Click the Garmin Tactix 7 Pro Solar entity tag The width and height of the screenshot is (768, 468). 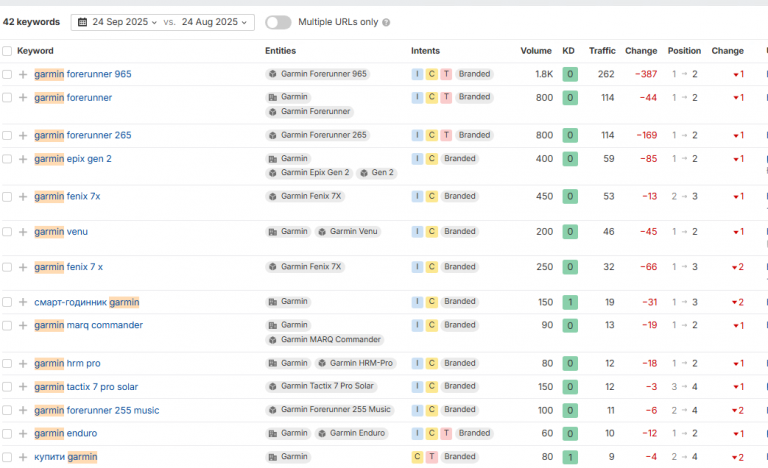pos(321,386)
